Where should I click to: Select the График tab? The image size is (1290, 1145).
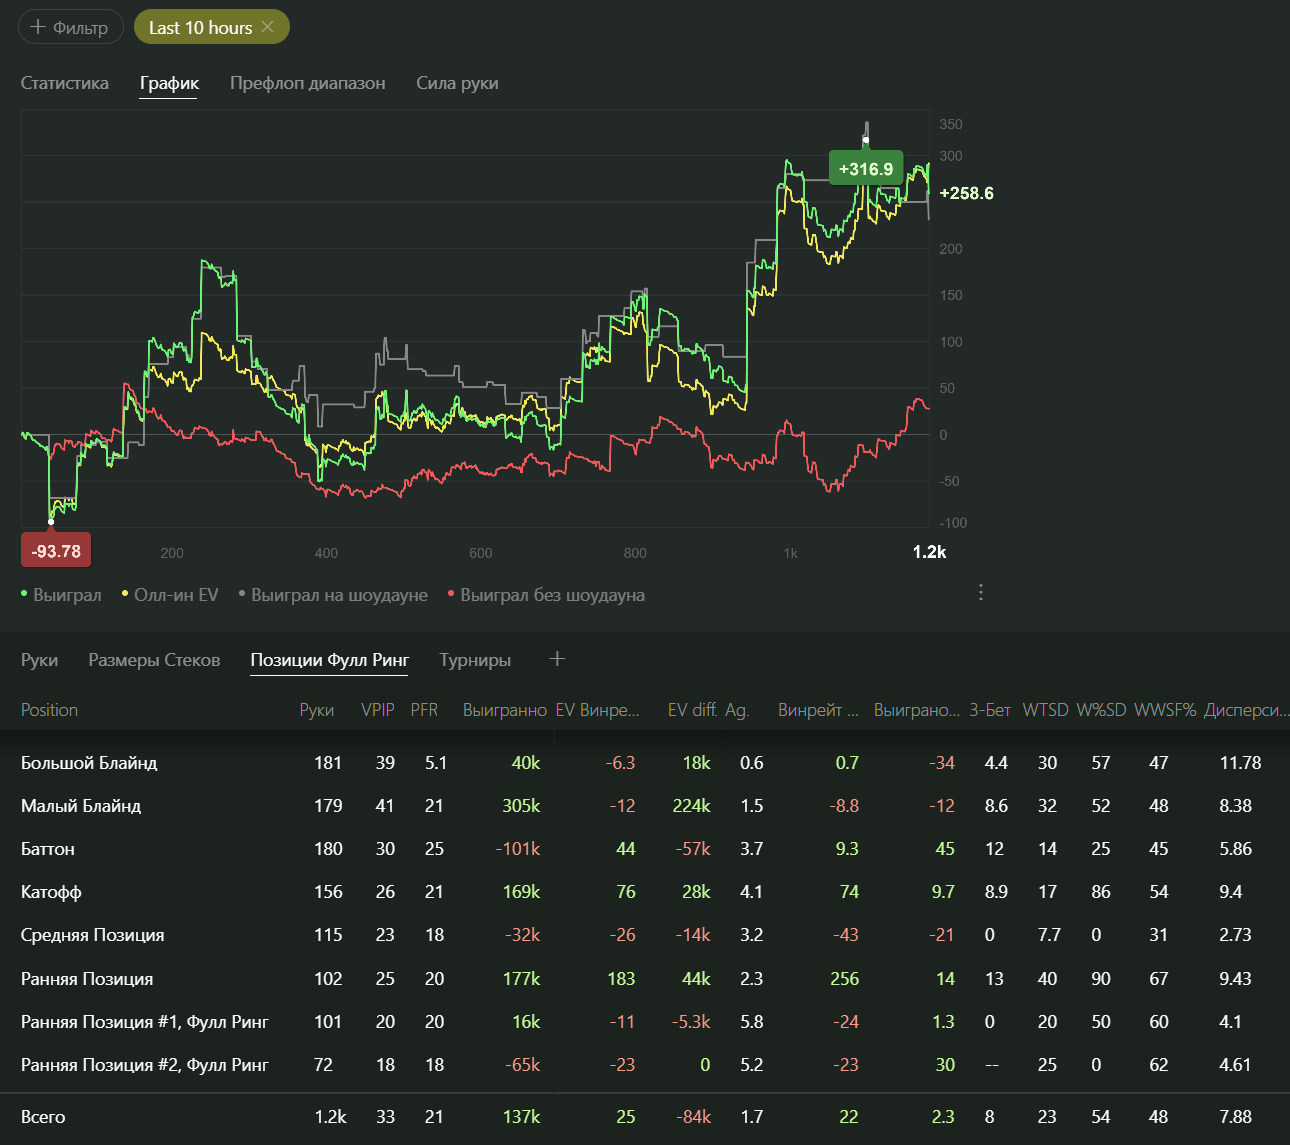coord(169,83)
